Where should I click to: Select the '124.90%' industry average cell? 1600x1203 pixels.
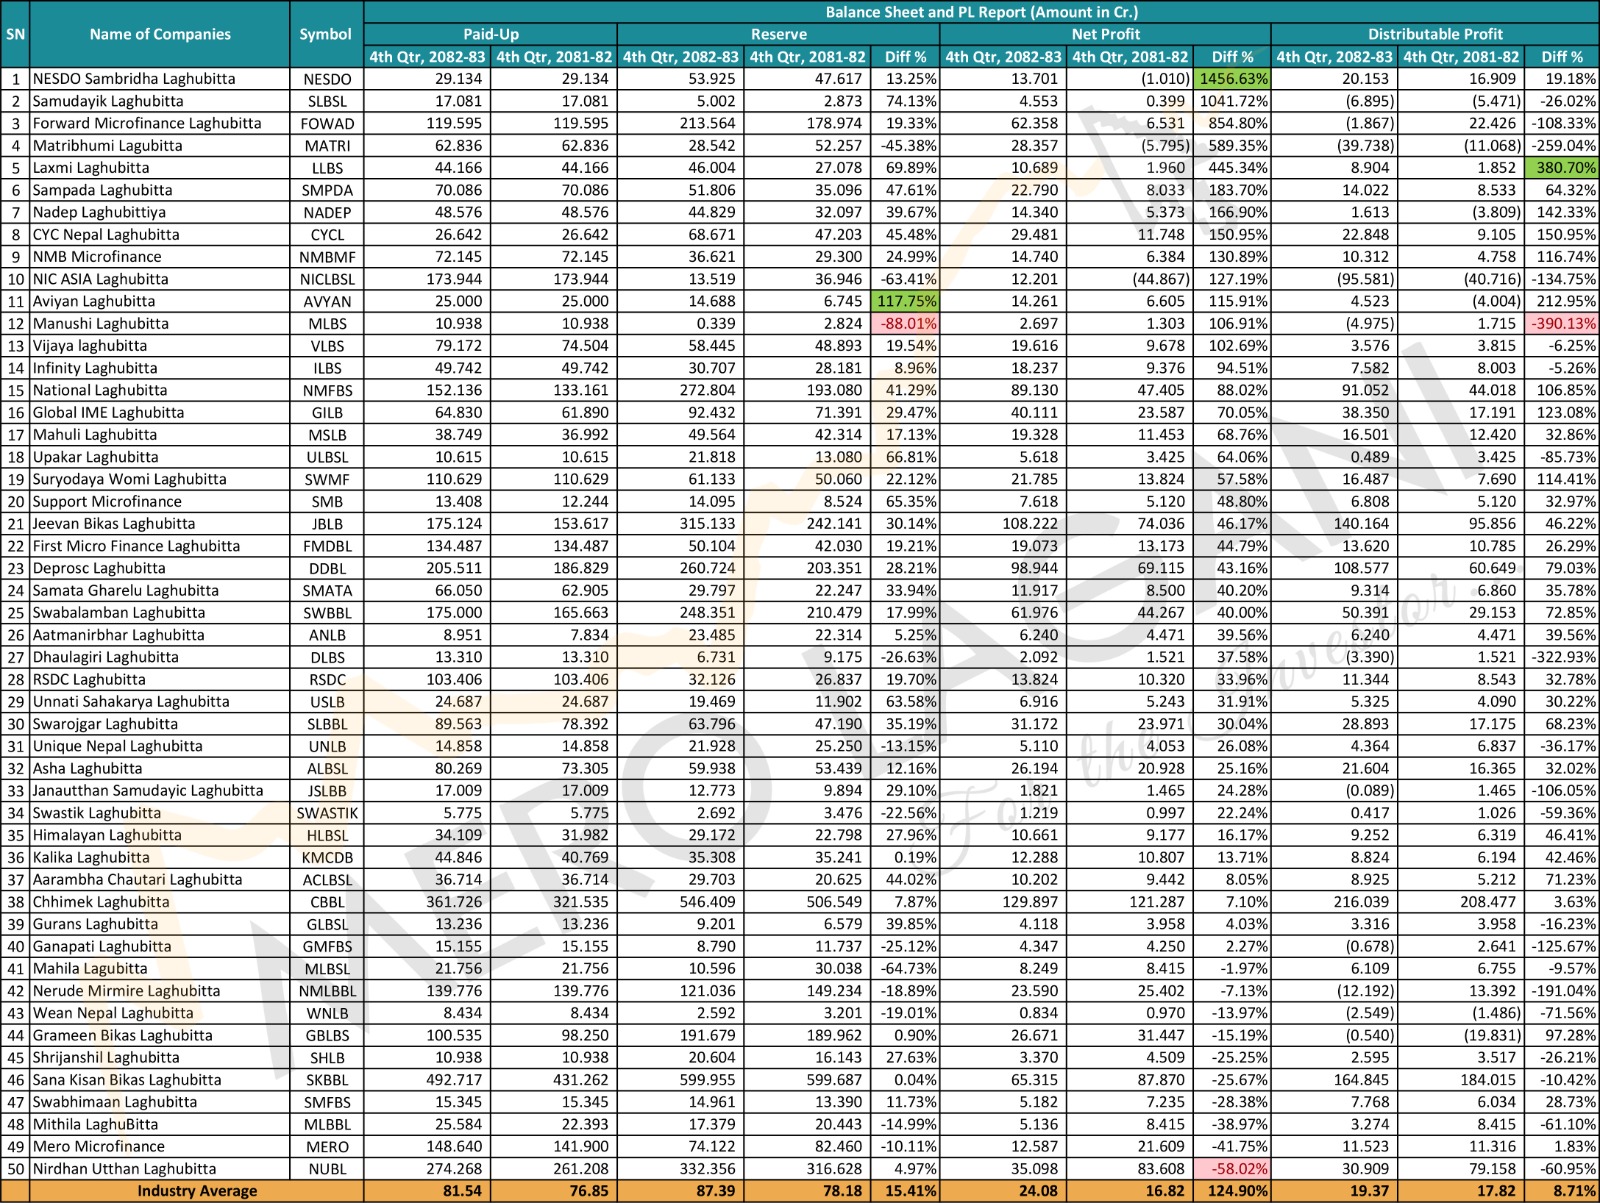pyautogui.click(x=1232, y=1191)
